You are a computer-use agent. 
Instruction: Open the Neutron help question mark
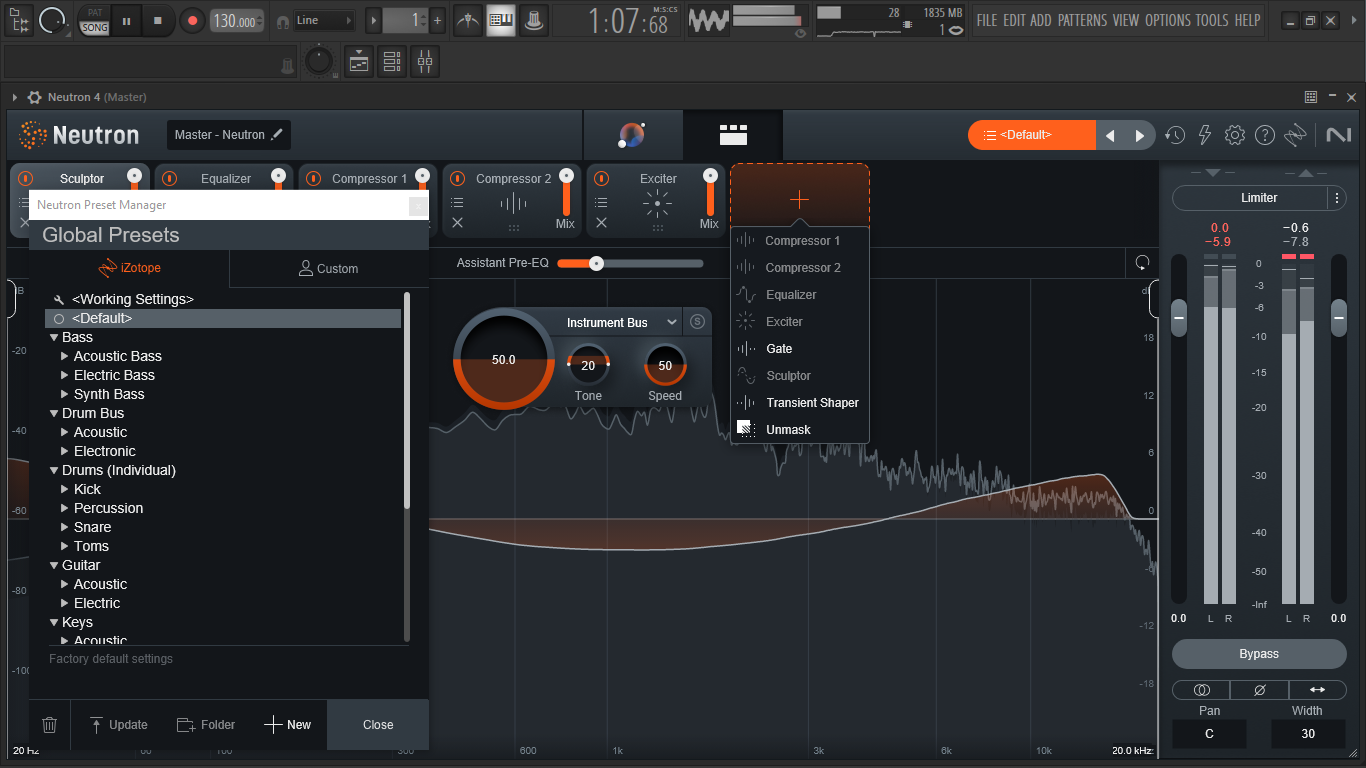(1265, 135)
